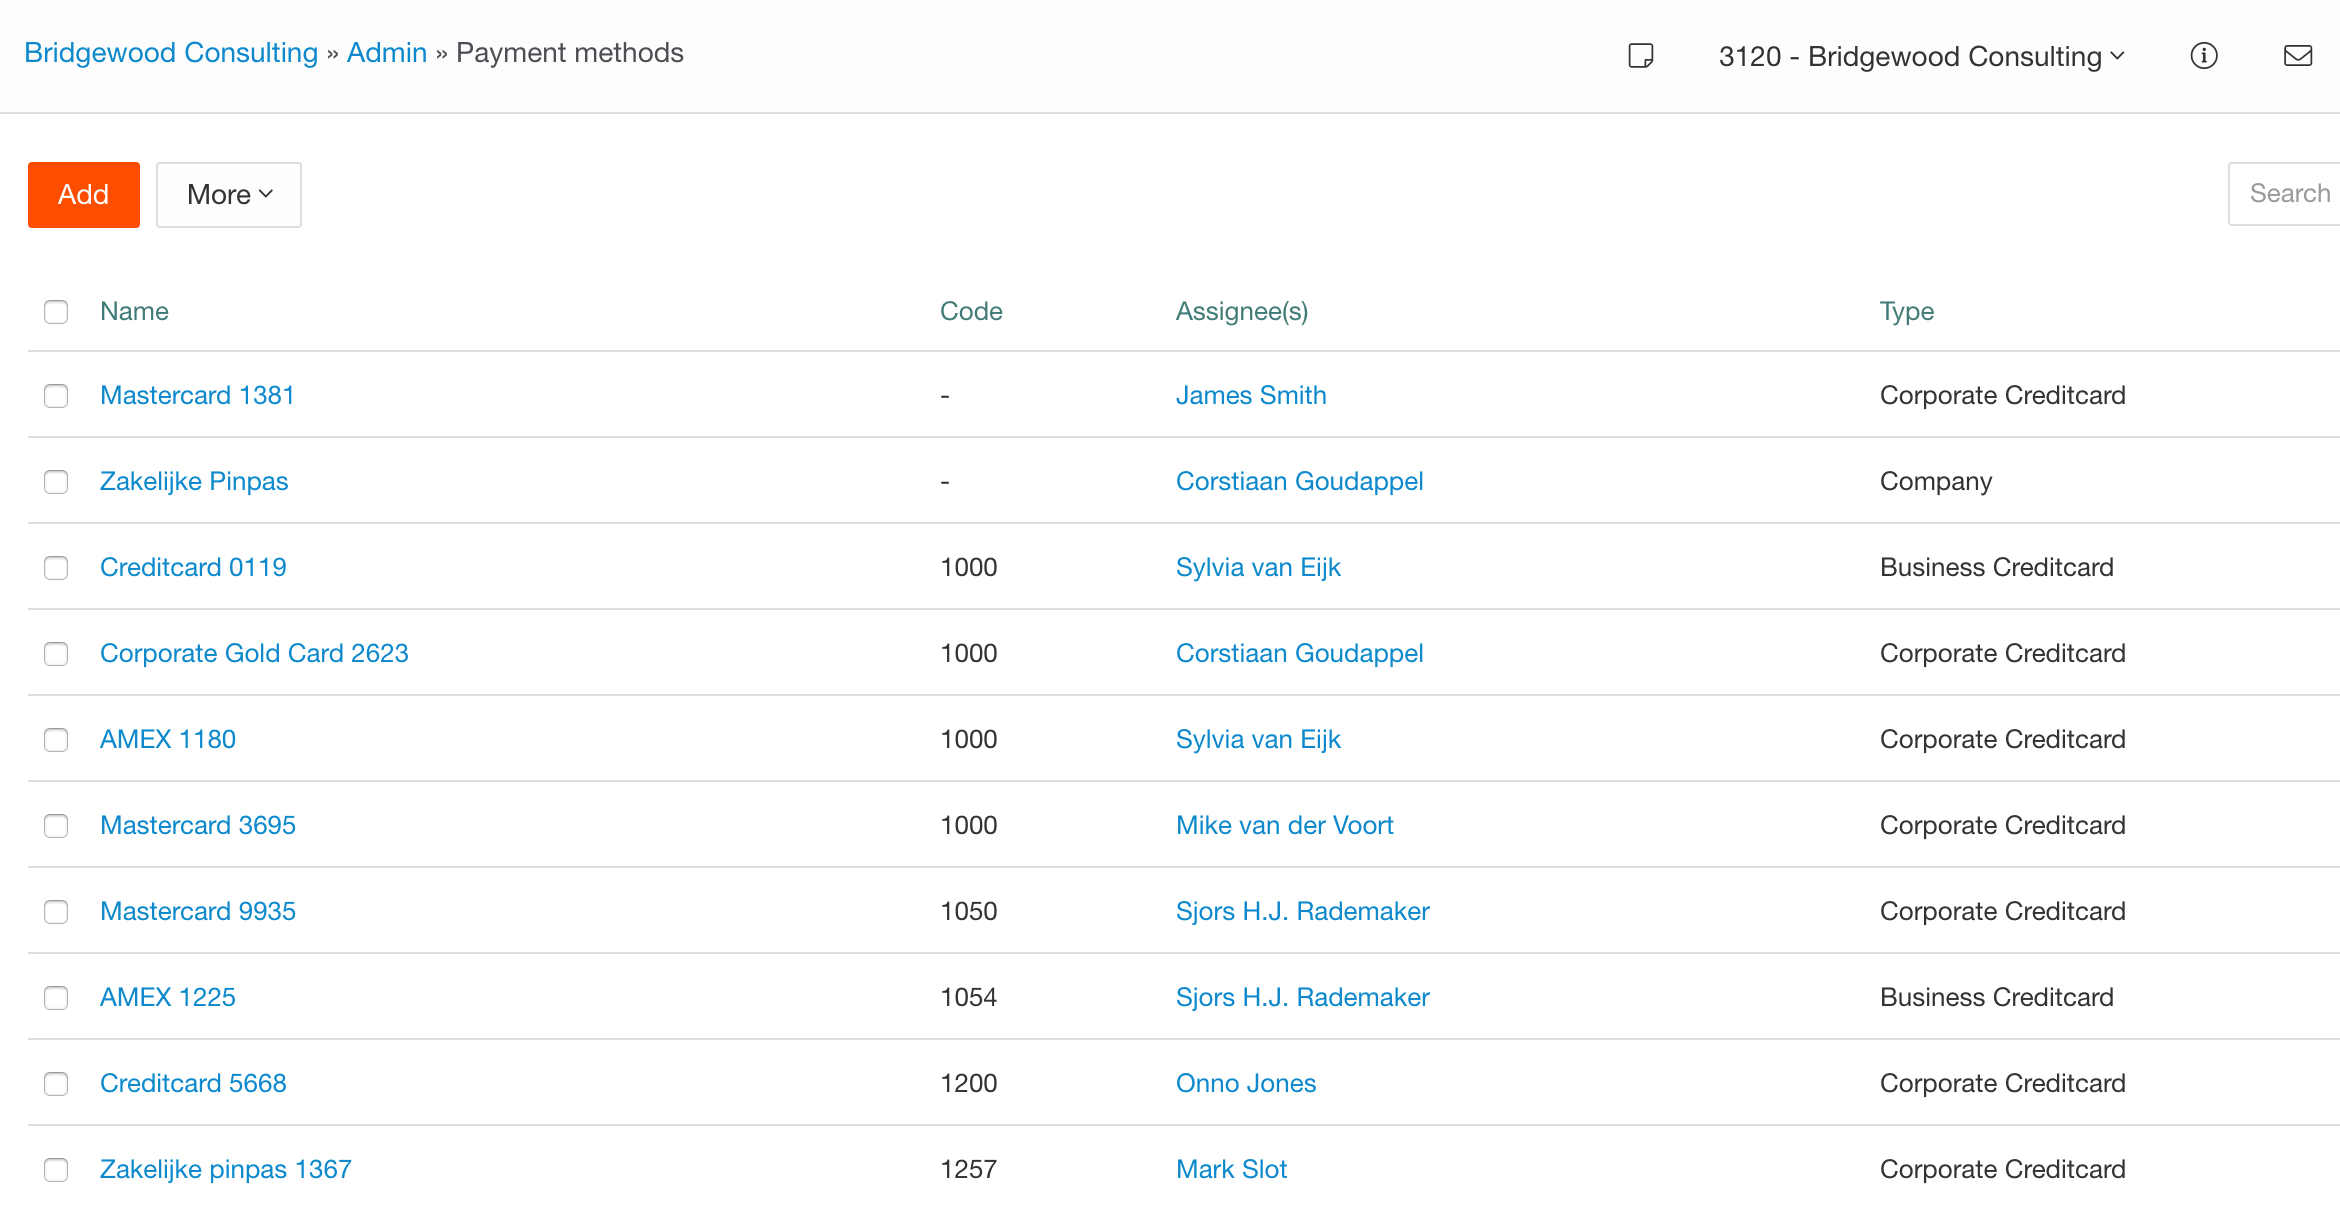Open Sylvia van Eijk in AMEX 1180 row

(x=1258, y=739)
